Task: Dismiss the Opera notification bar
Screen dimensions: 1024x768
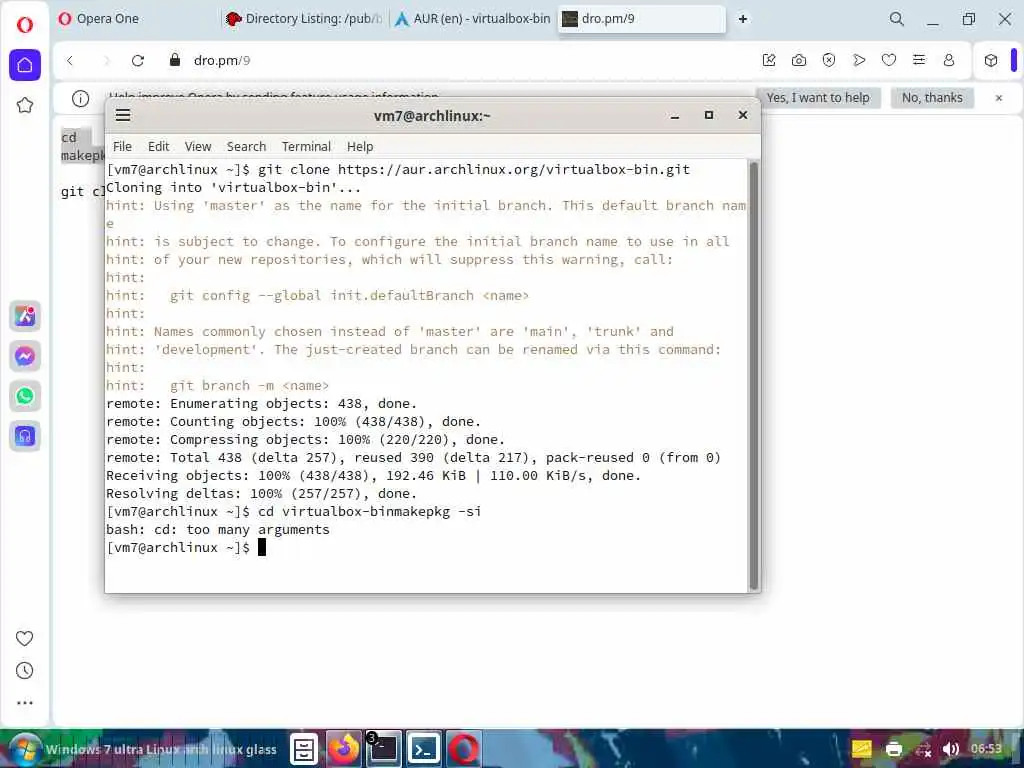Action: pos(999,98)
